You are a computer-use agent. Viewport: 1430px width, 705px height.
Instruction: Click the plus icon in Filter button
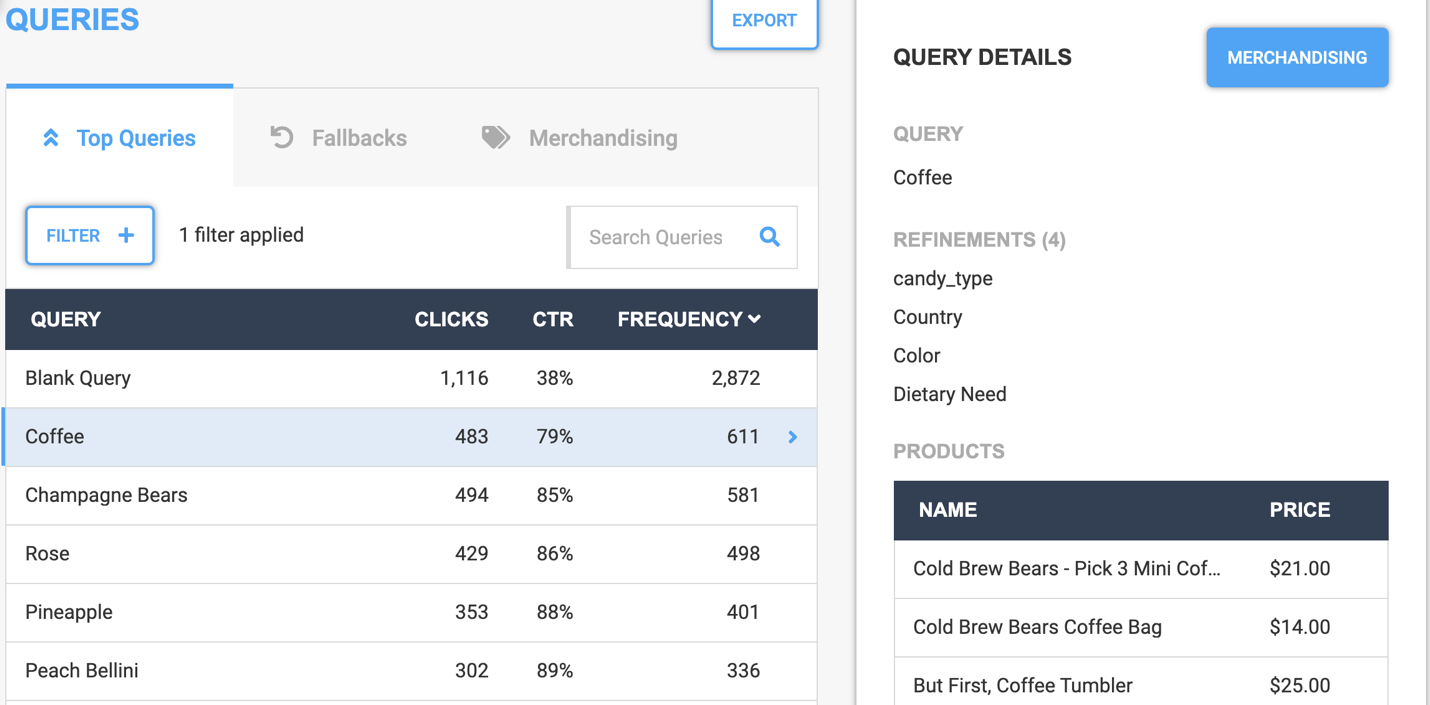pyautogui.click(x=126, y=235)
